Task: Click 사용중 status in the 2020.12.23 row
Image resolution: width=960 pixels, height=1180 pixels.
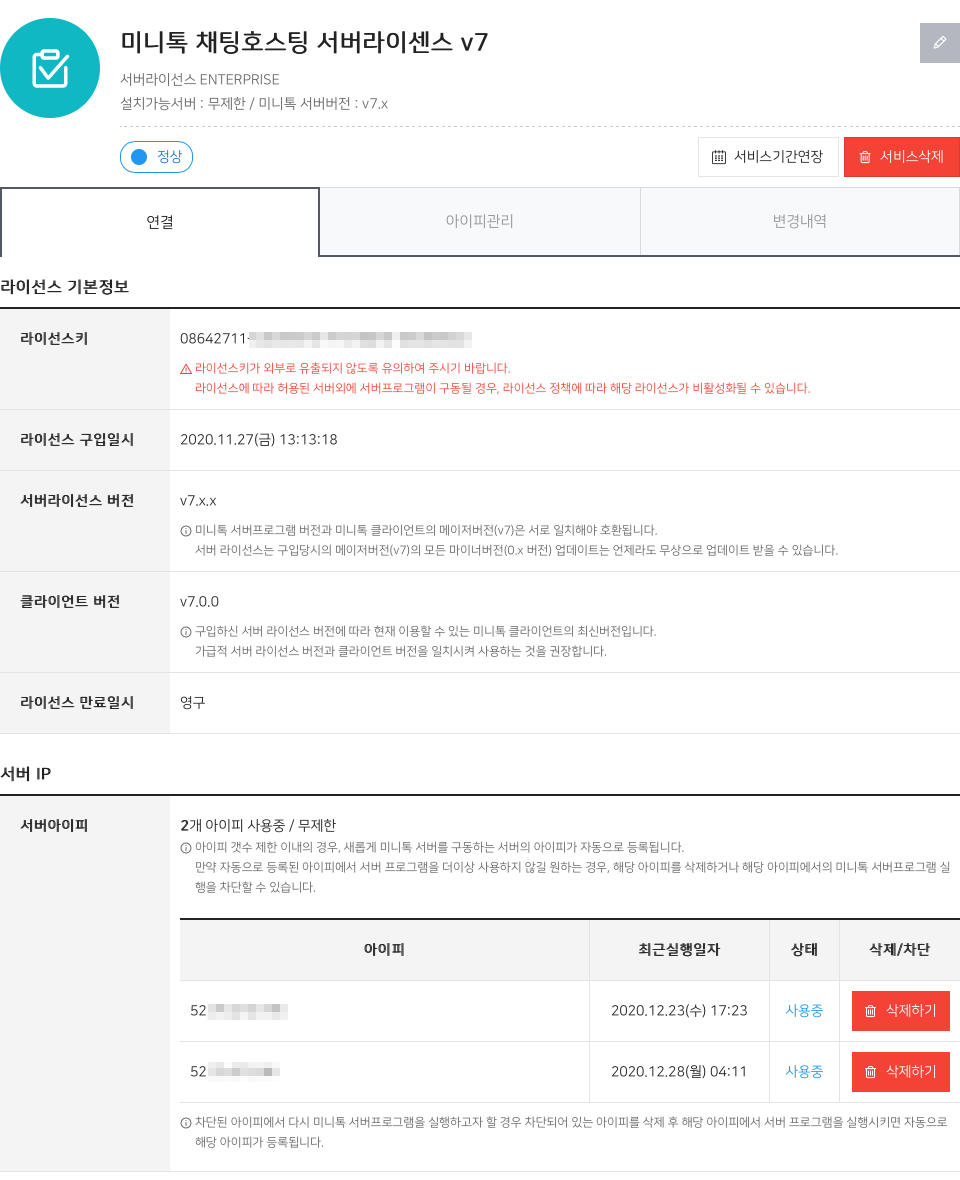Action: click(x=804, y=1011)
